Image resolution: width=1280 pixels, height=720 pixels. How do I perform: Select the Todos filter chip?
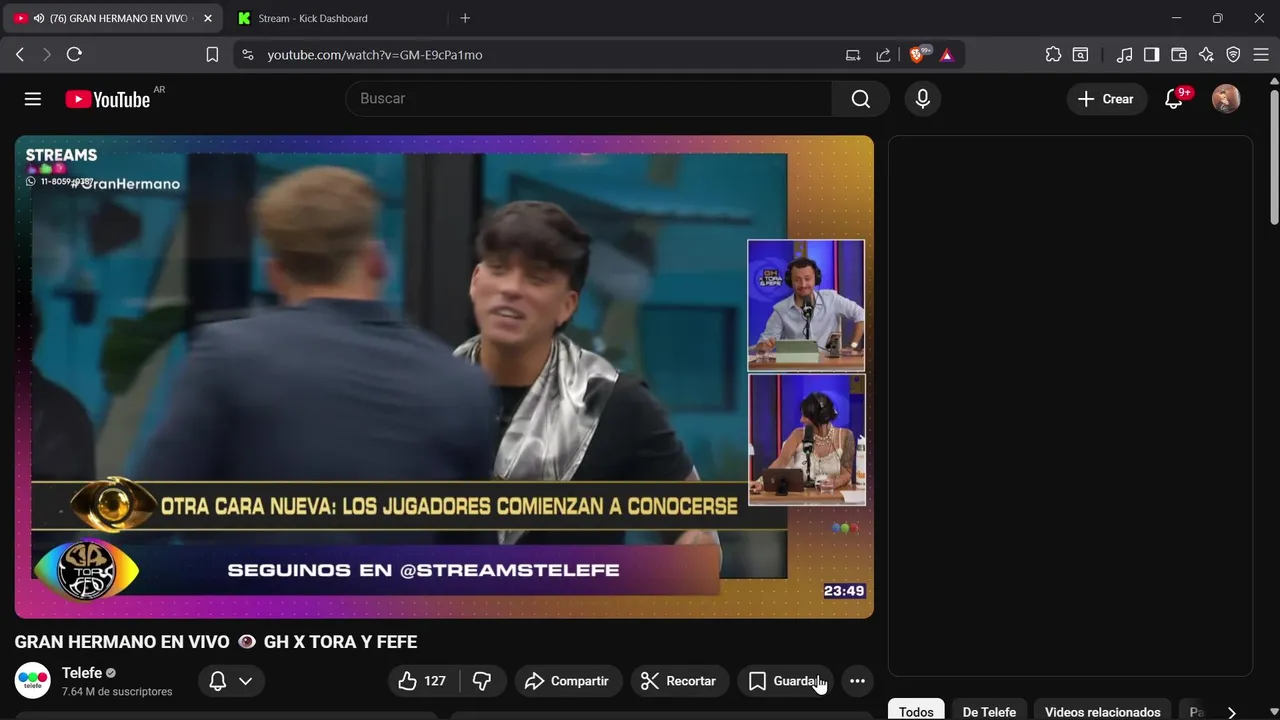[x=916, y=710]
